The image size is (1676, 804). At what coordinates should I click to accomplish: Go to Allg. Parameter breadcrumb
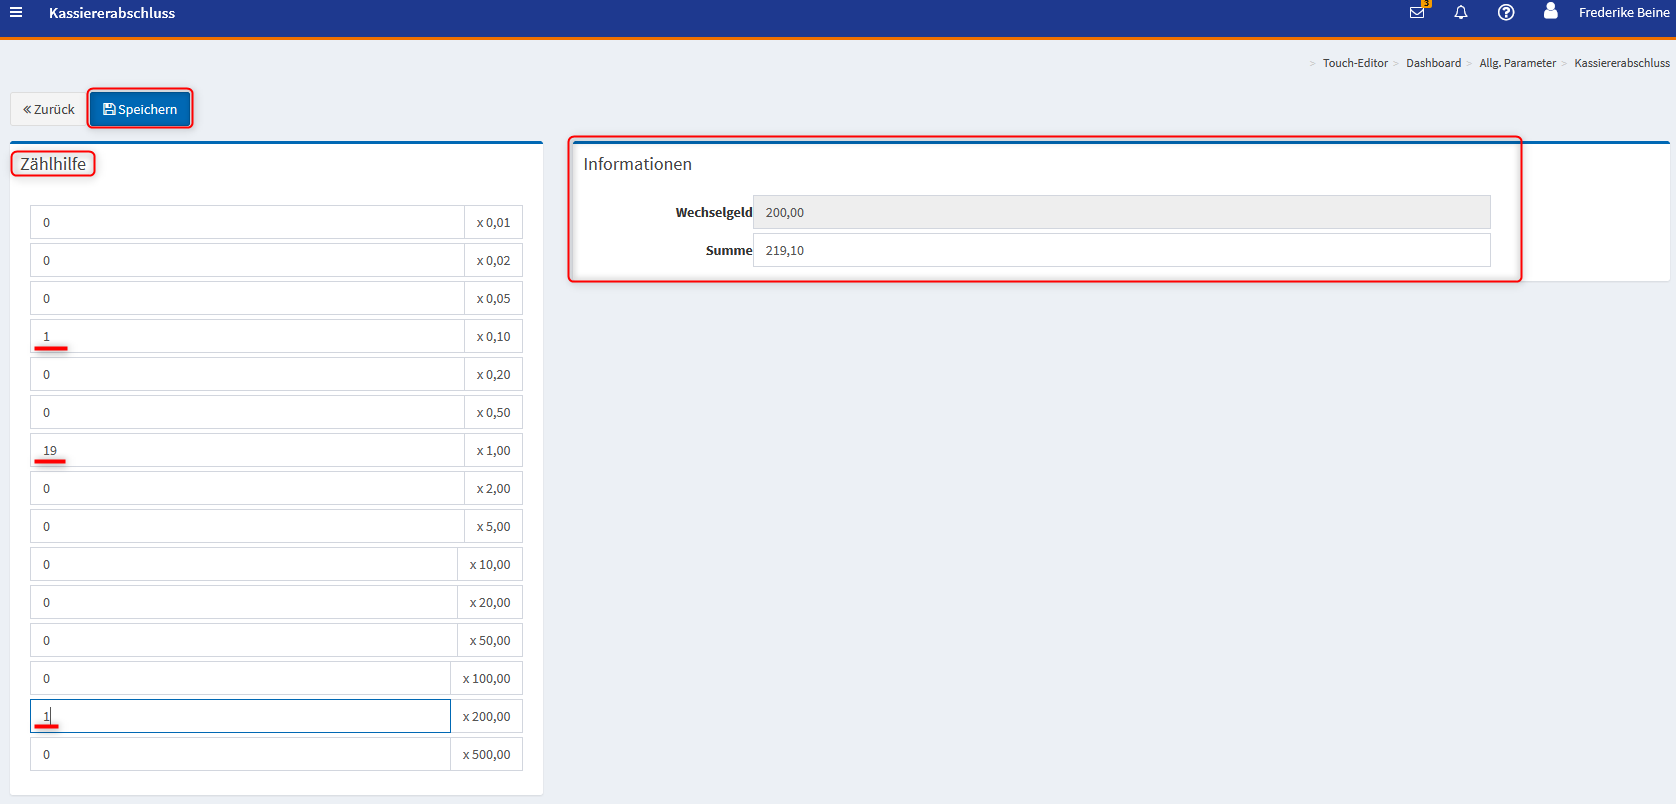click(x=1517, y=63)
